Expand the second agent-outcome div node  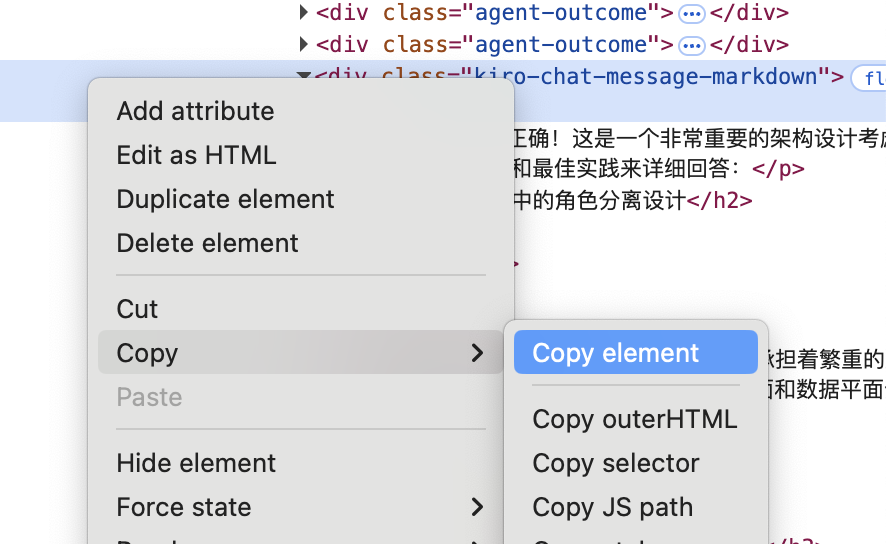pos(304,45)
